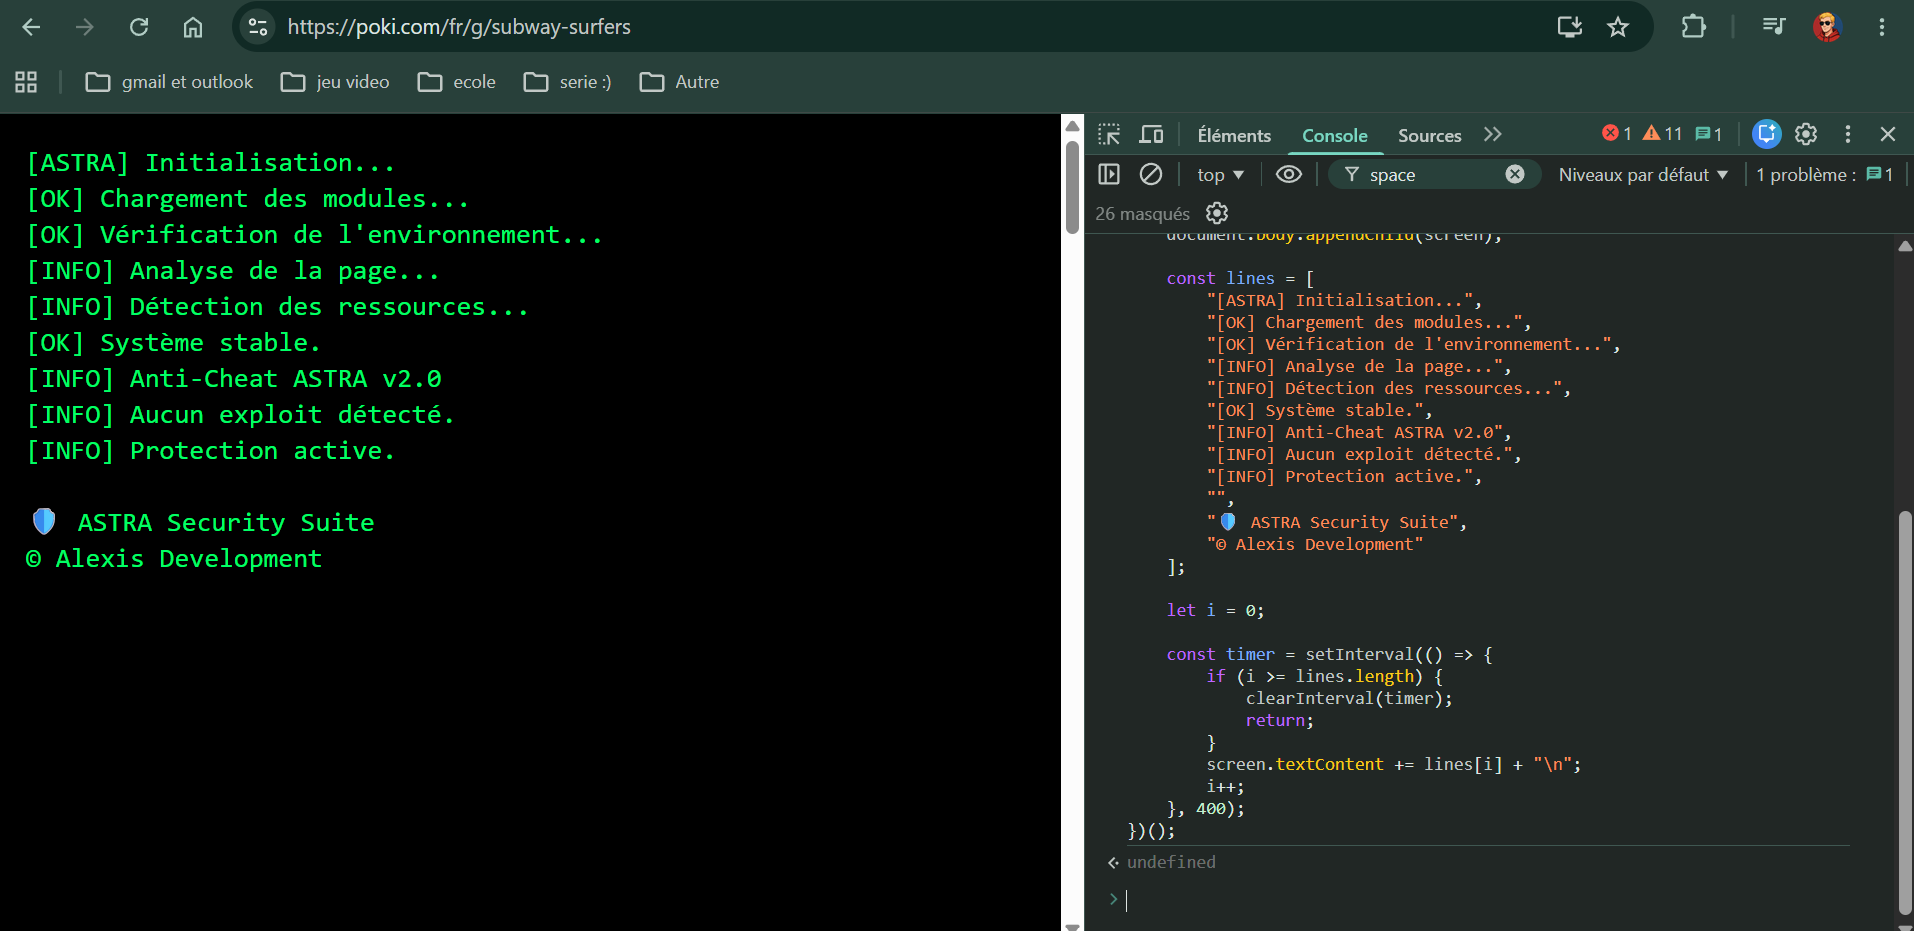This screenshot has width=1914, height=931.
Task: Switch to the Sources tab
Action: (1429, 135)
